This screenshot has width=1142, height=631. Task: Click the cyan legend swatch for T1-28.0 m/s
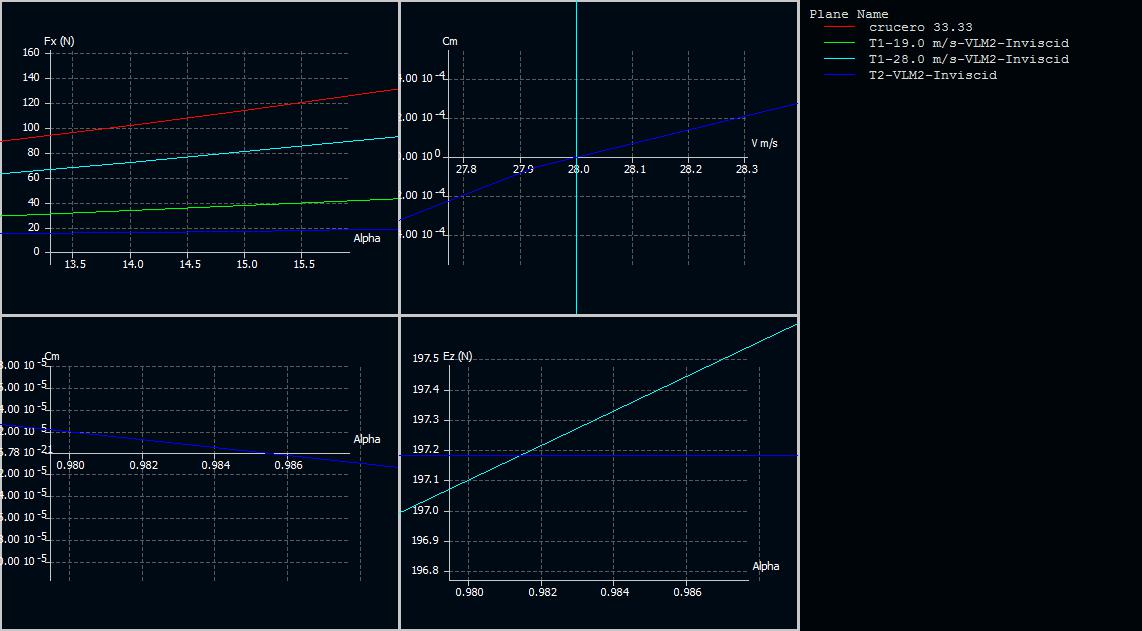tap(839, 60)
